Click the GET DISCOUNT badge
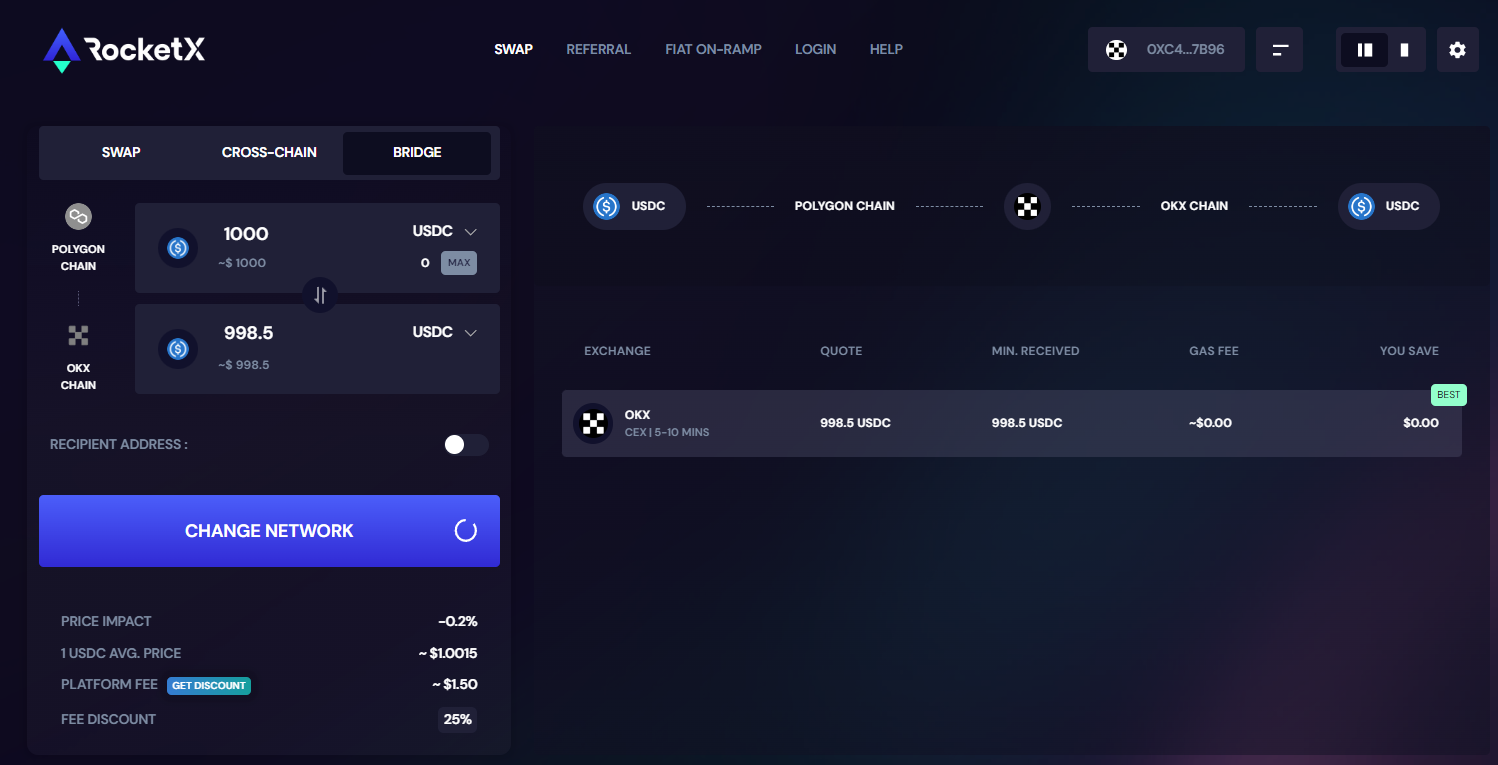The height and width of the screenshot is (765, 1498). pyautogui.click(x=209, y=685)
